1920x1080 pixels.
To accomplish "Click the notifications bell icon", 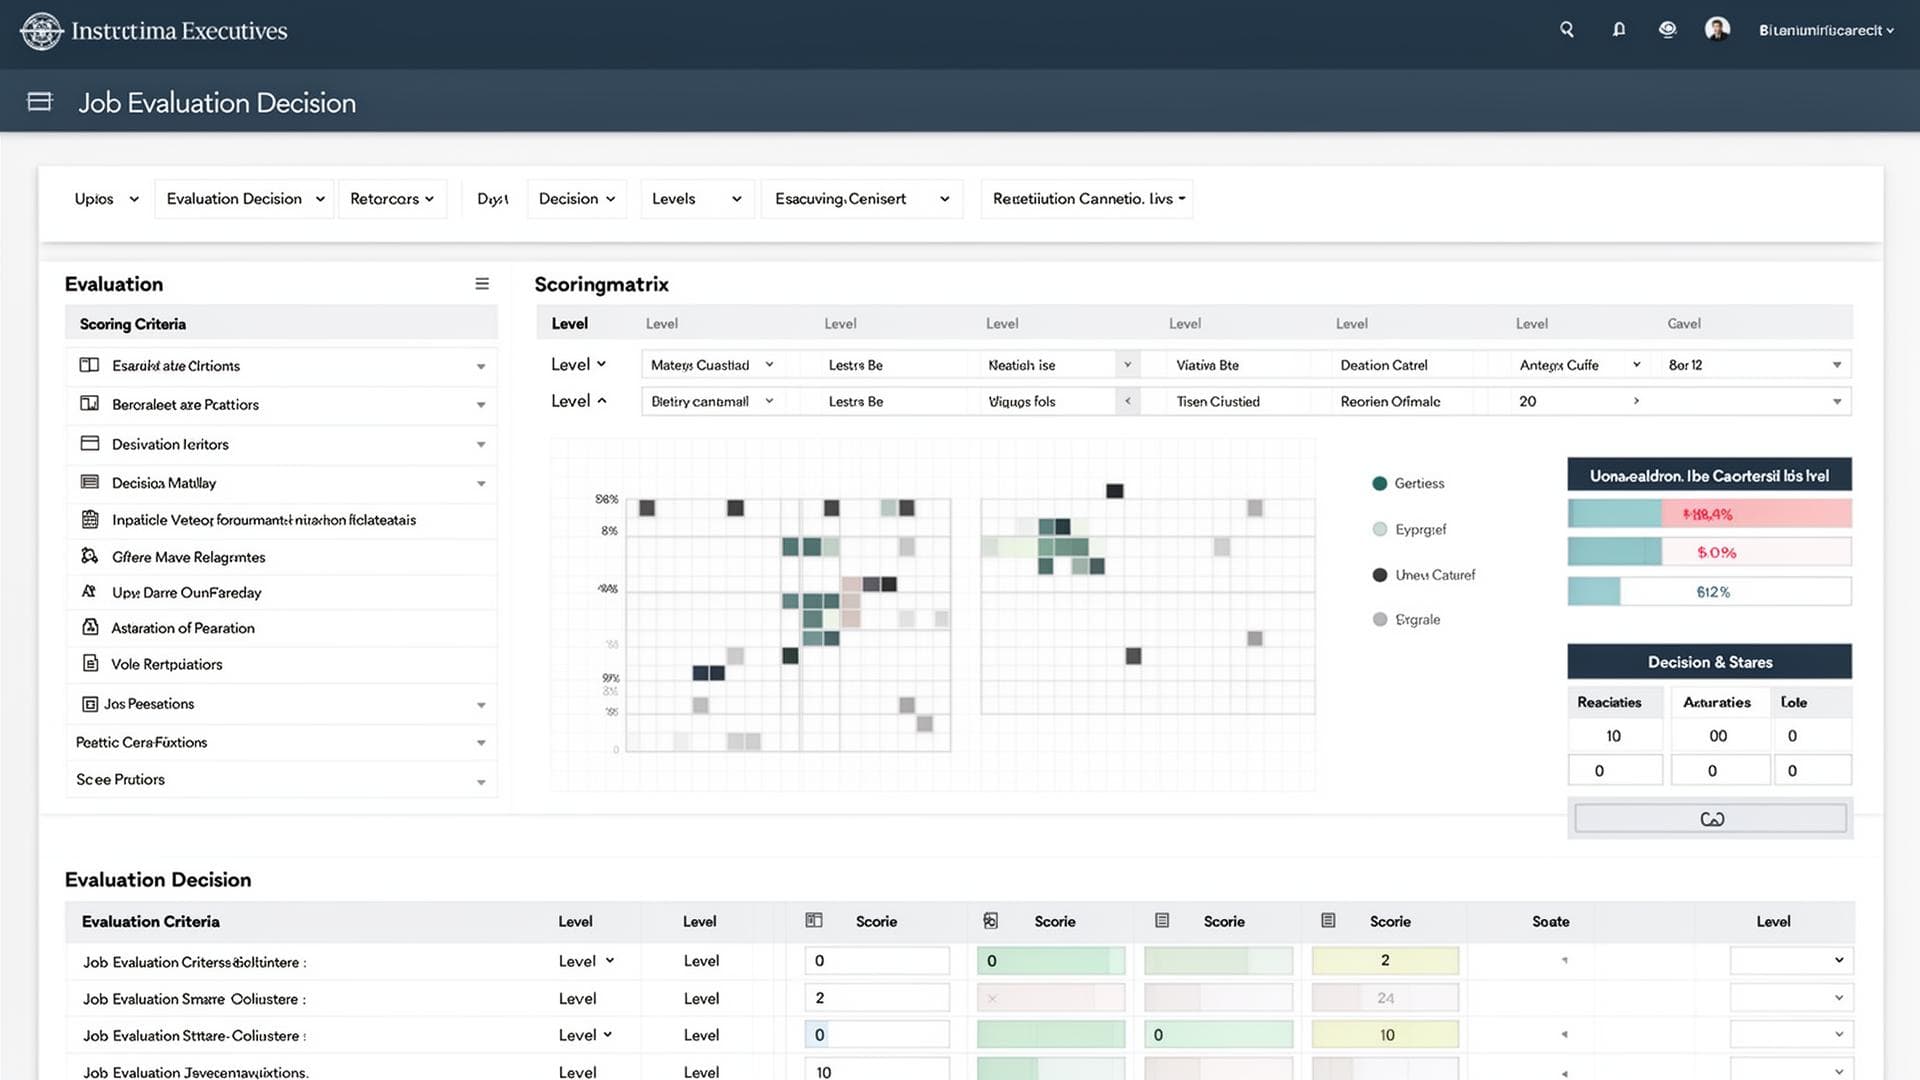I will [x=1618, y=29].
